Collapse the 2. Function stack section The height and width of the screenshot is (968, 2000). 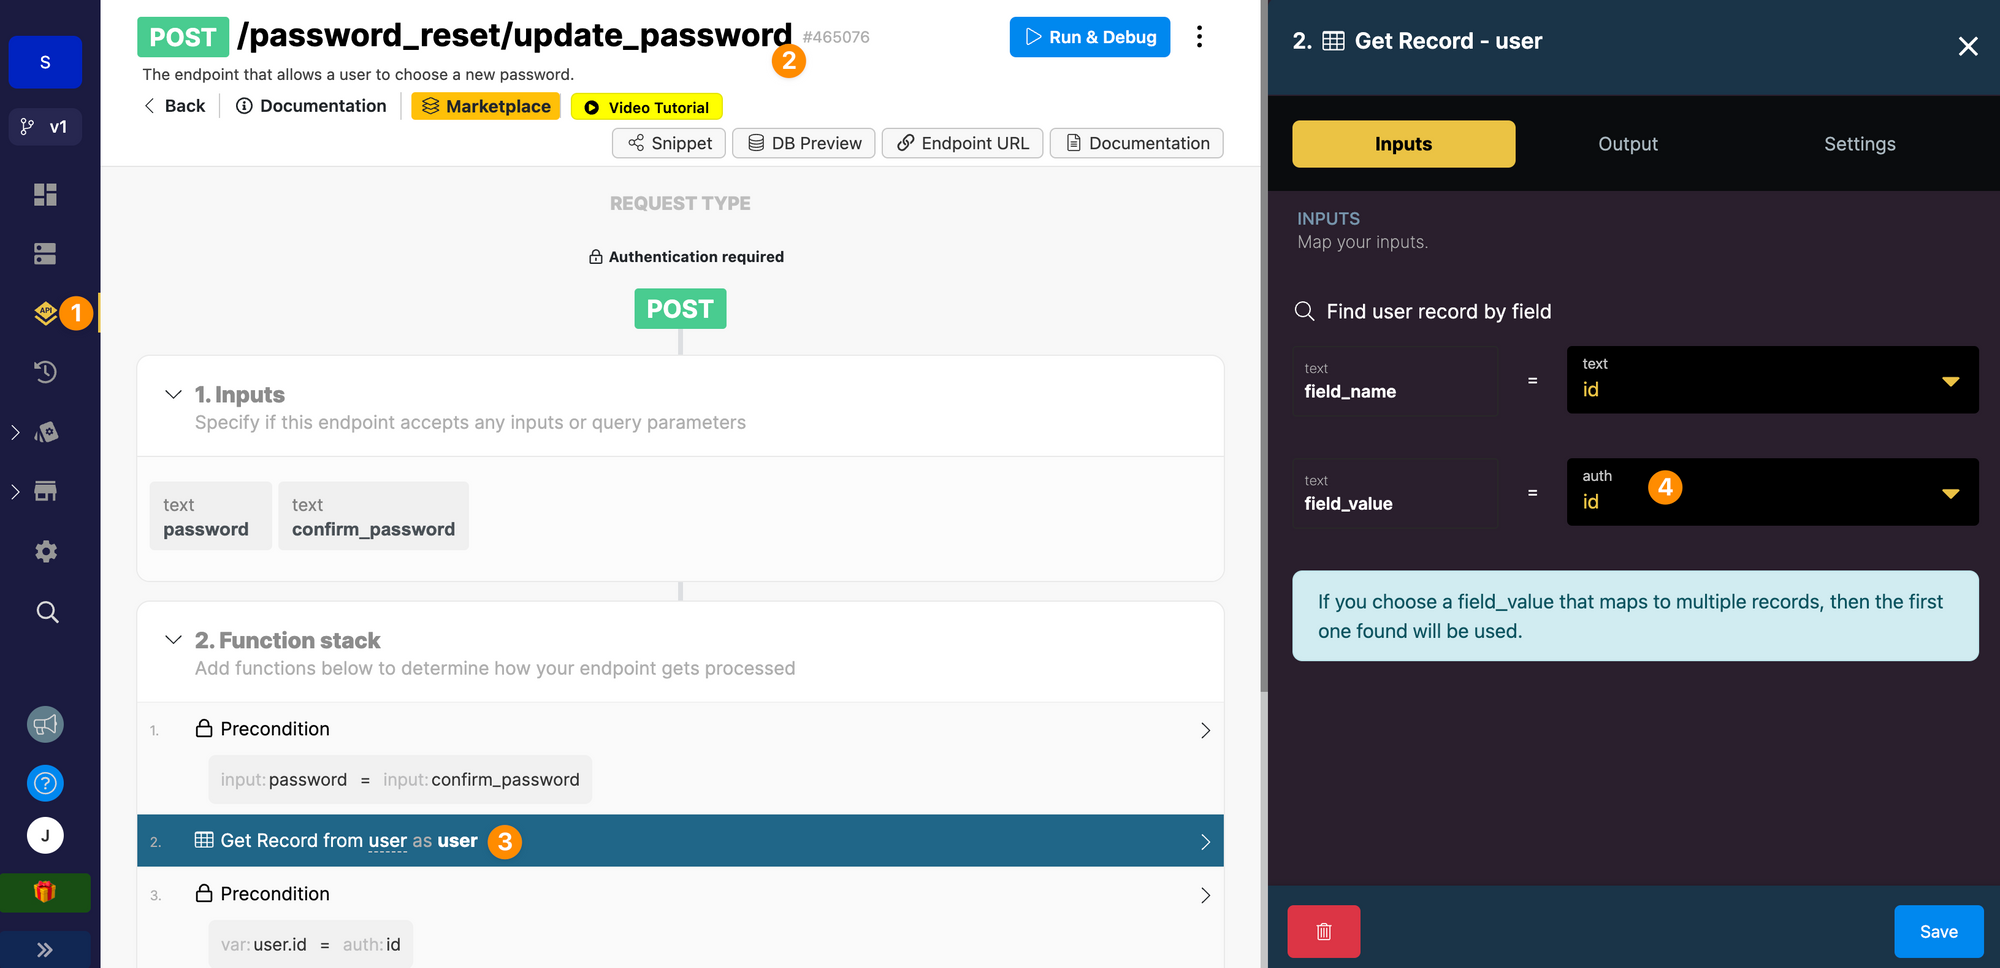coord(173,640)
